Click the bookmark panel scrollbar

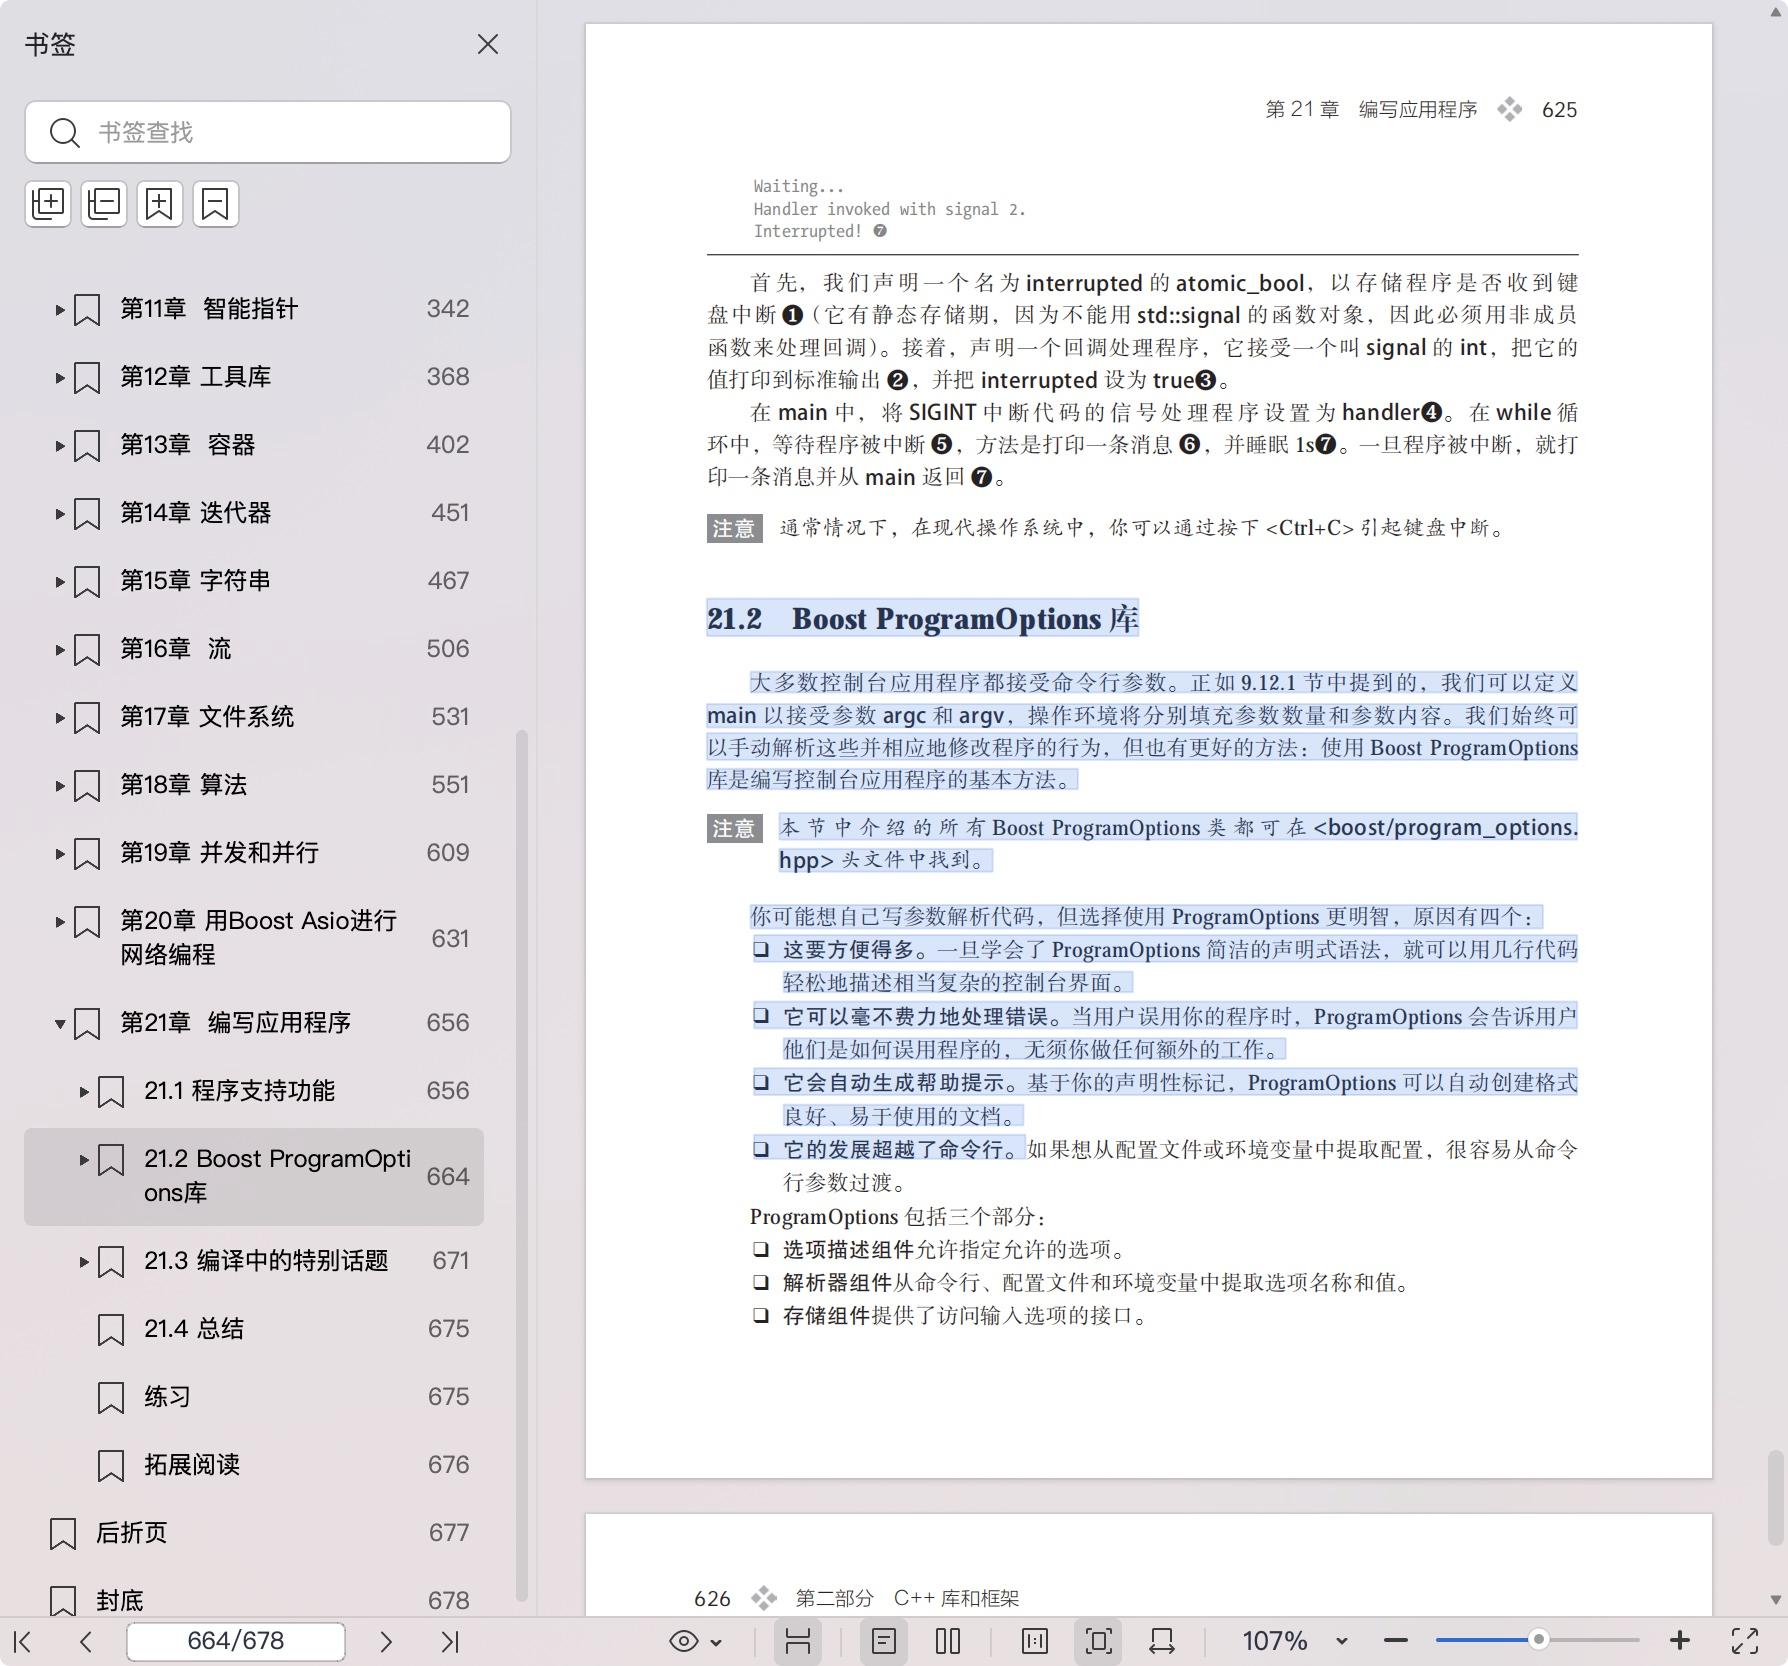521,1165
